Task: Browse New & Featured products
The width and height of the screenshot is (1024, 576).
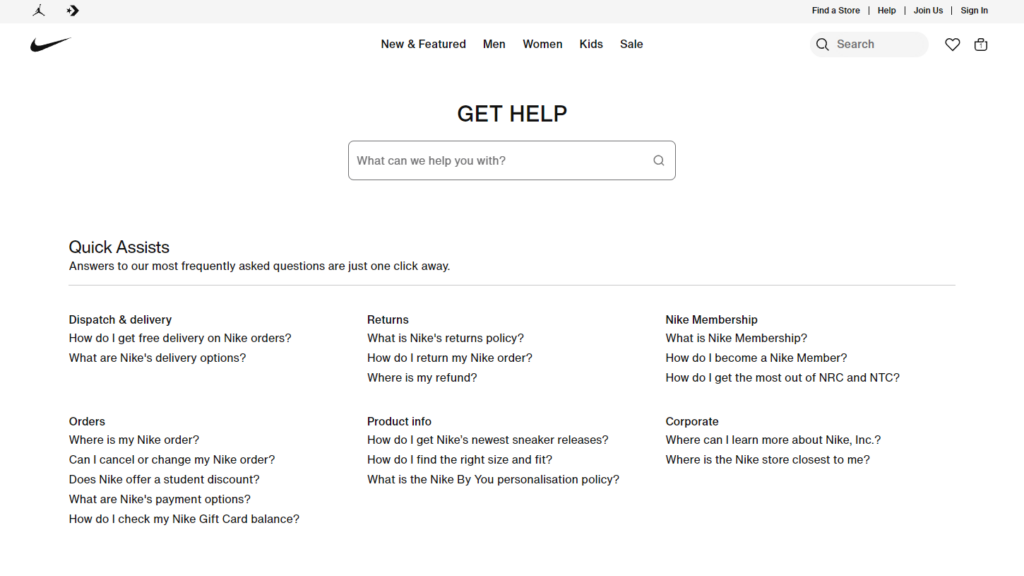Action: coord(423,44)
